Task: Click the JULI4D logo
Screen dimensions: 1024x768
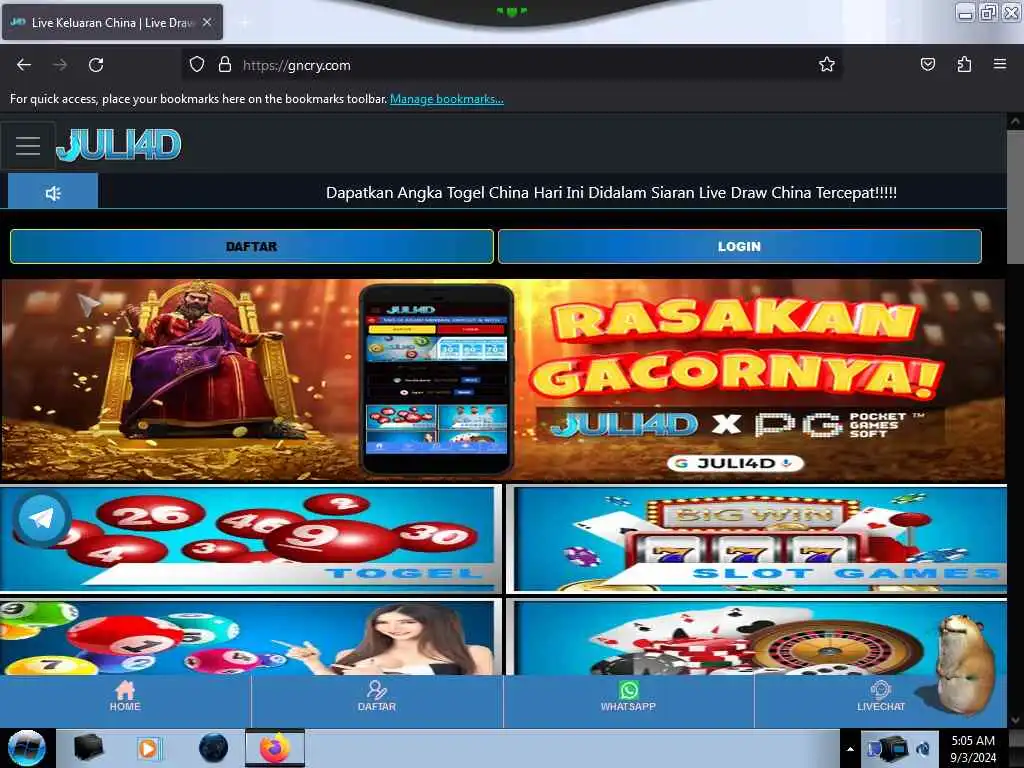Action: [x=118, y=144]
